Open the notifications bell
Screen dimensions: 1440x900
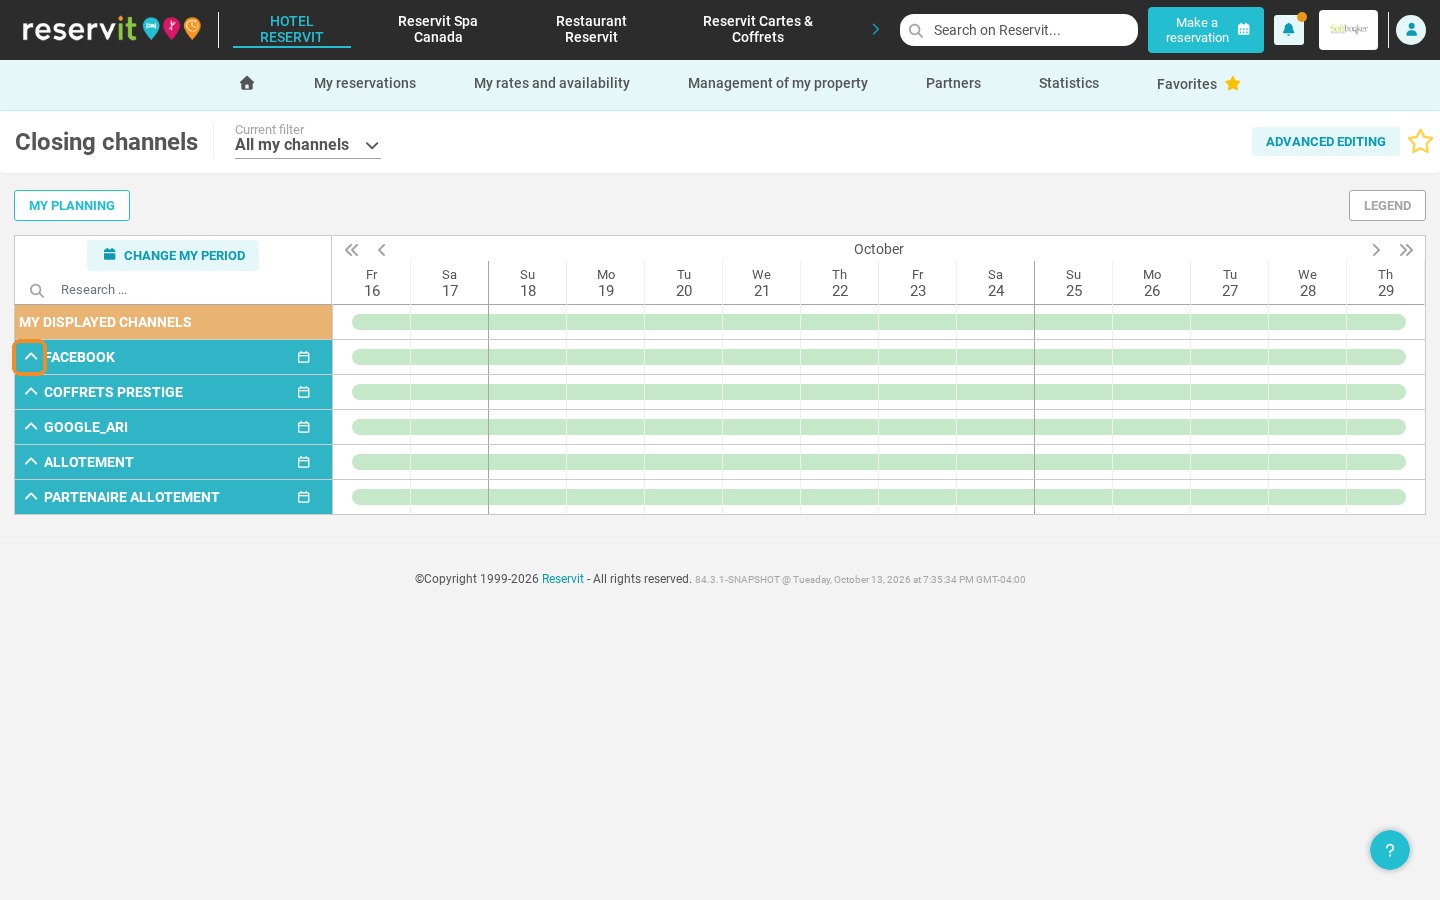[1289, 30]
